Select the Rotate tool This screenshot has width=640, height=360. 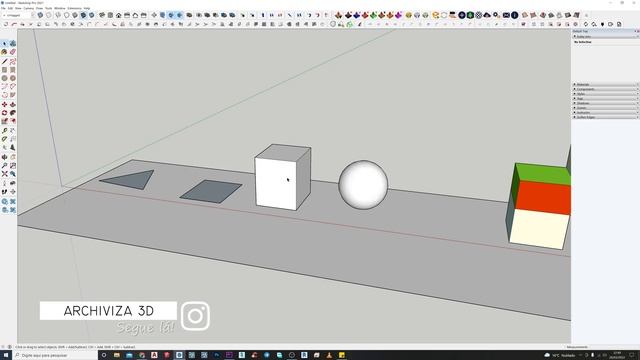pos(4,113)
